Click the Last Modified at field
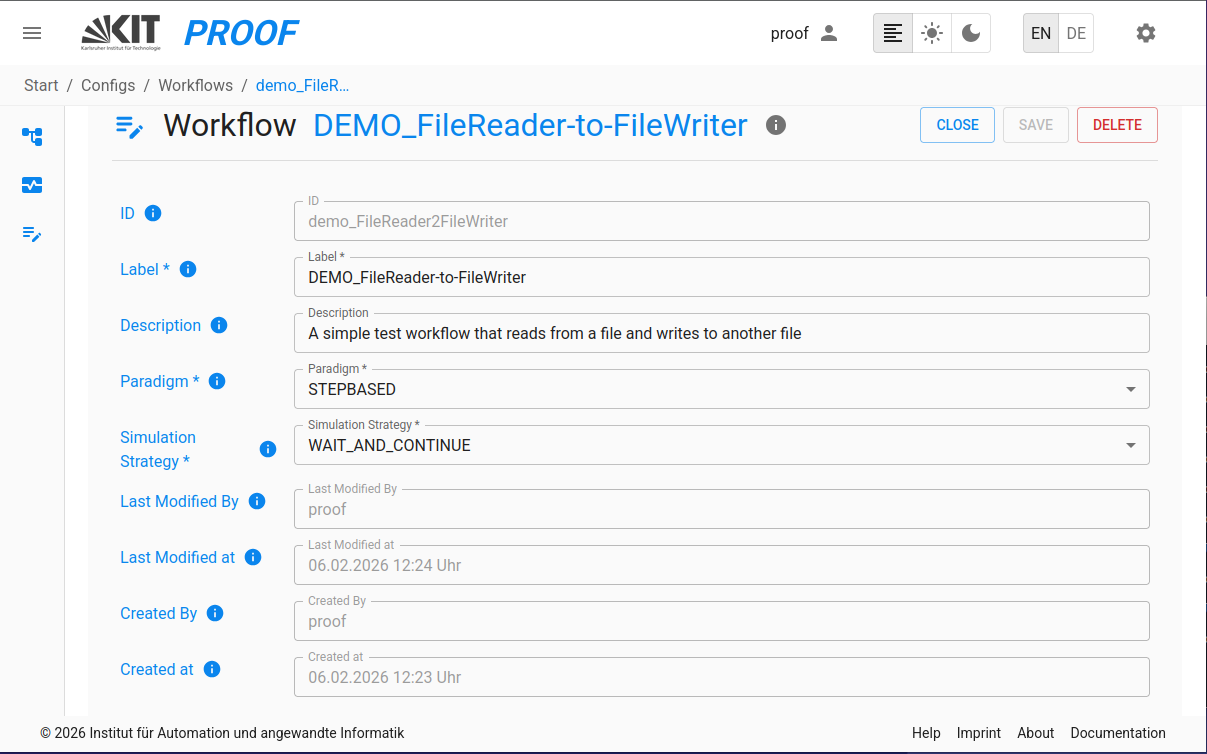Viewport: 1207px width, 754px height. (x=722, y=565)
